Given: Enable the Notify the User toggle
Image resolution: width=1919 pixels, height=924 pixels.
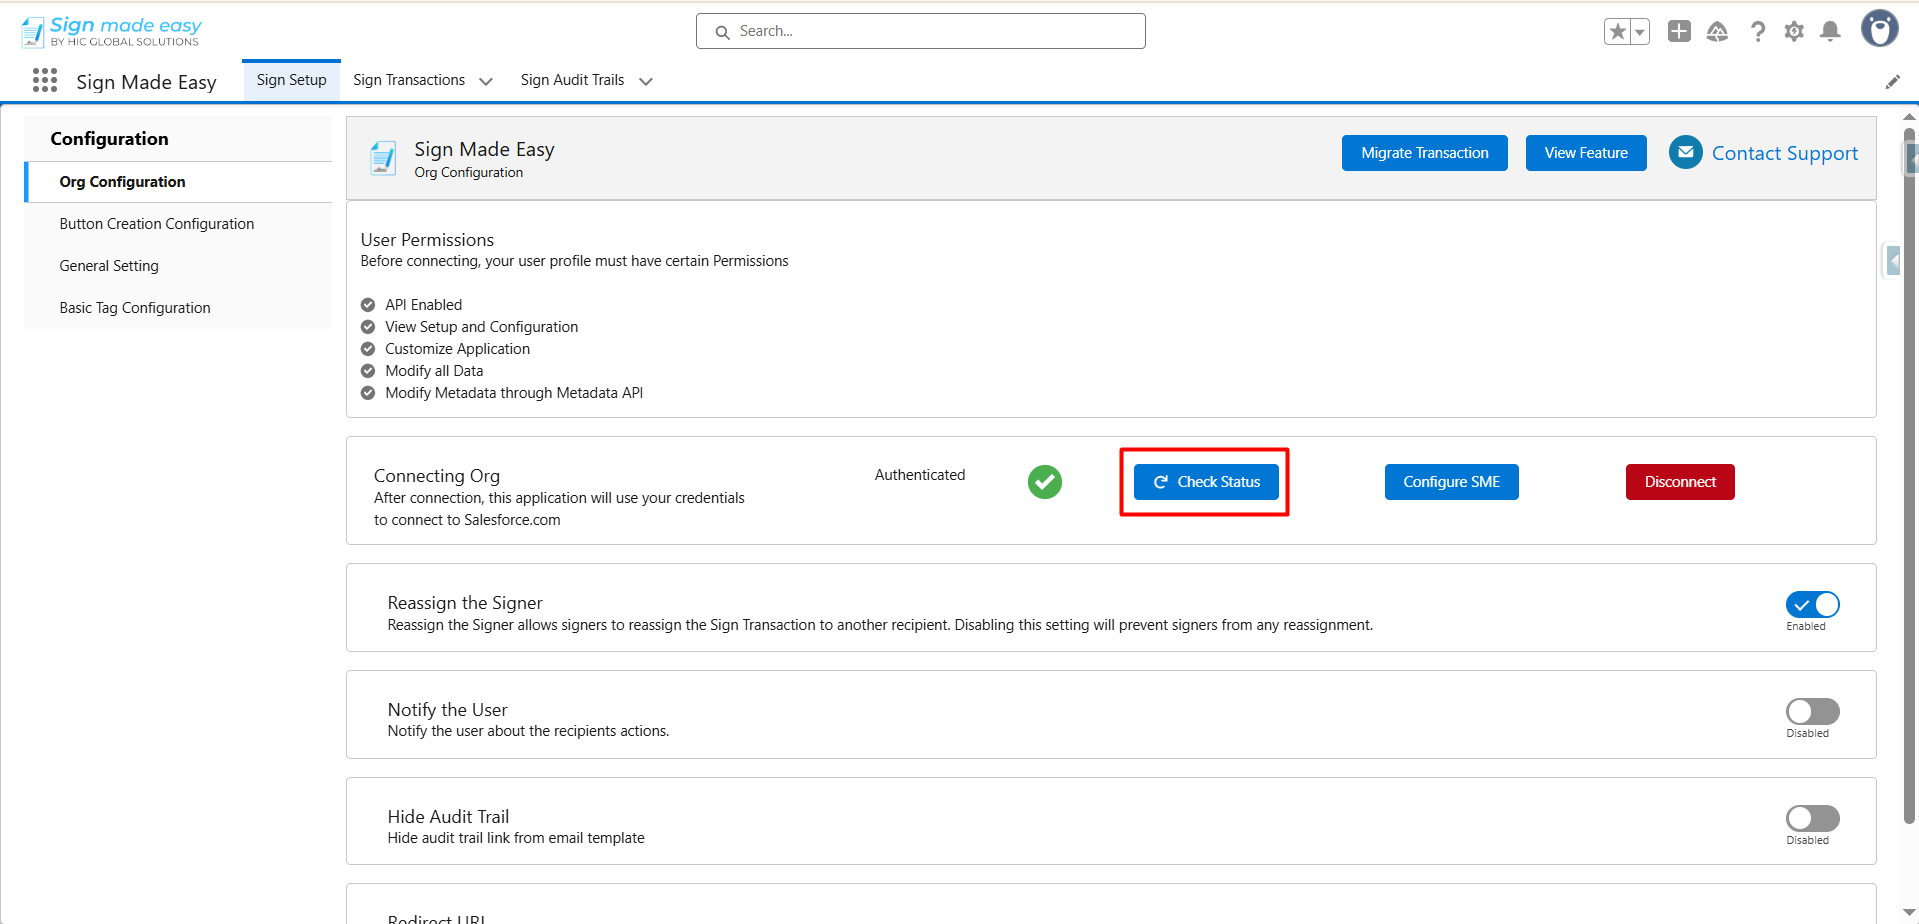Looking at the screenshot, I should [x=1812, y=712].
